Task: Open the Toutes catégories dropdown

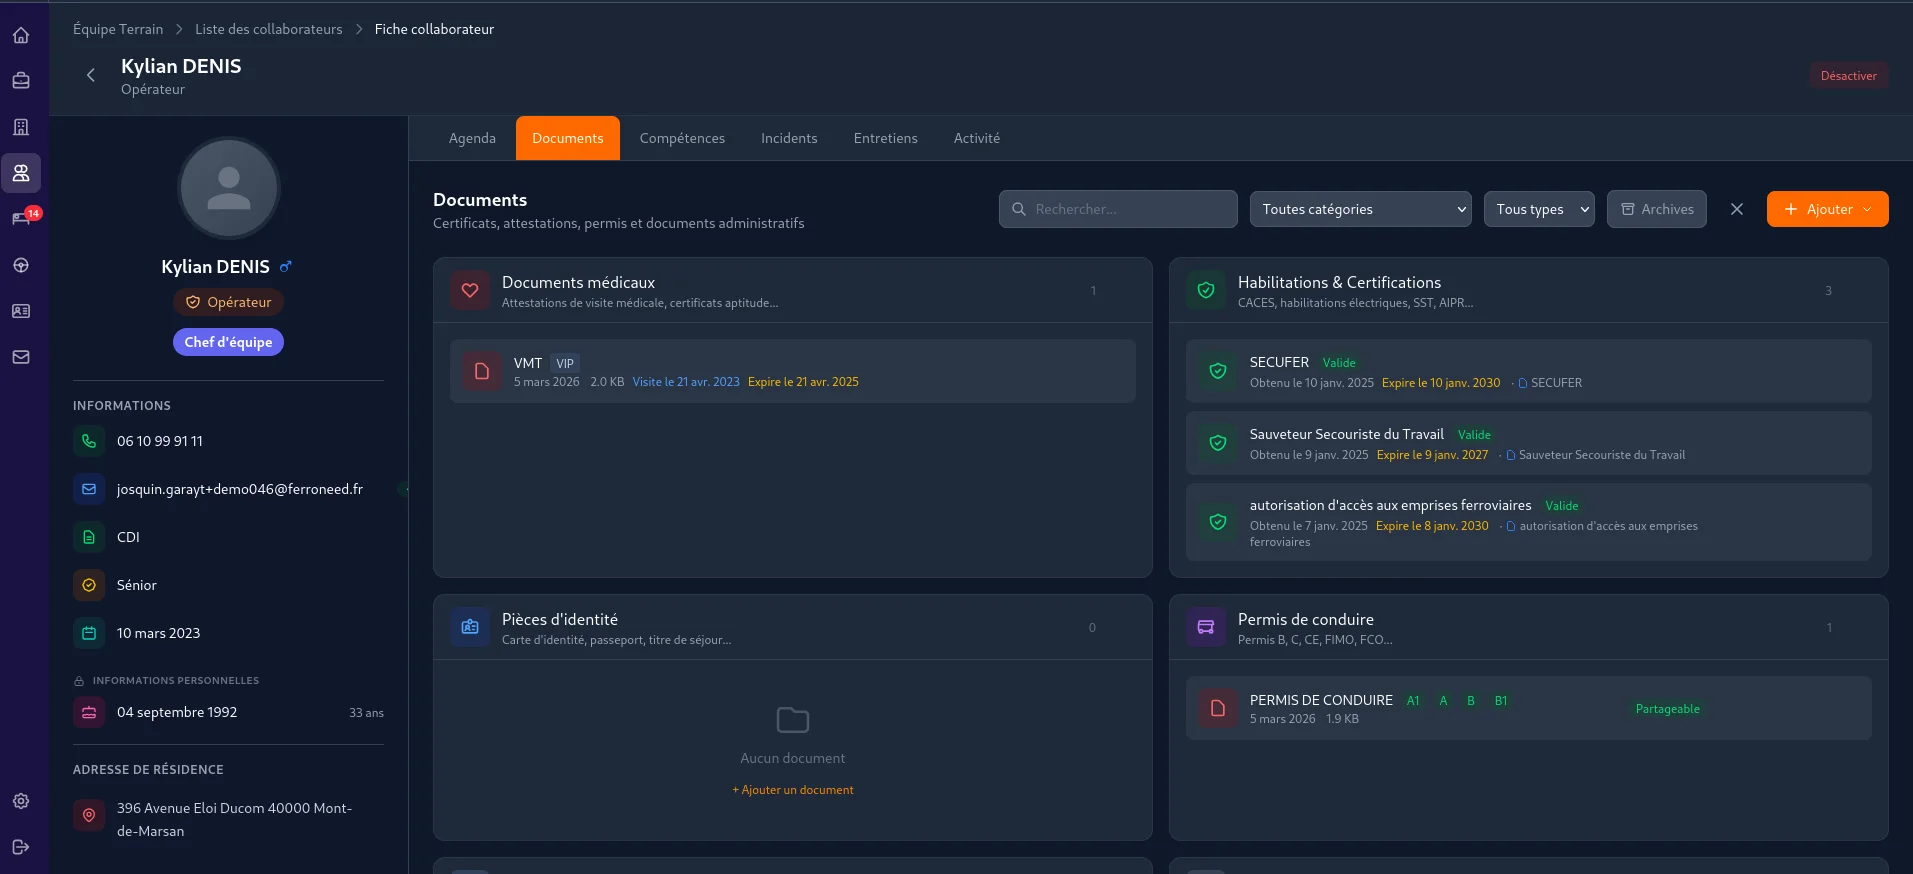Action: coord(1360,209)
